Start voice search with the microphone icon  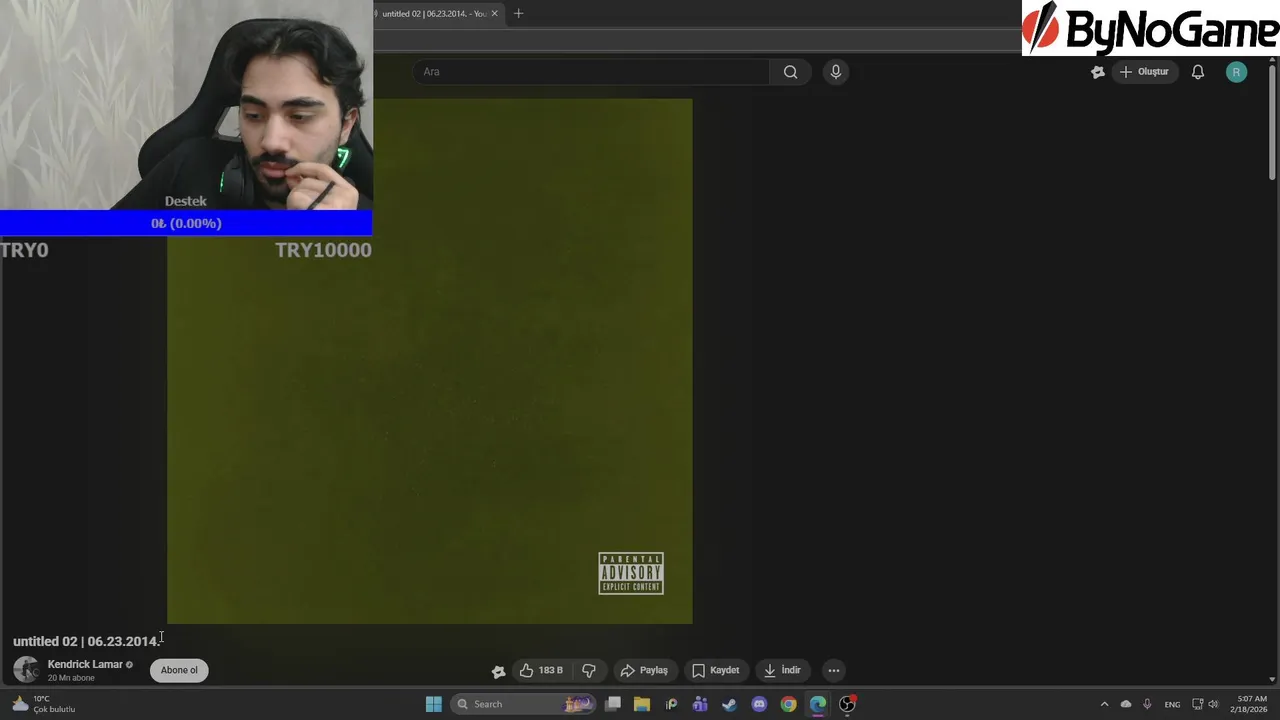(x=836, y=72)
